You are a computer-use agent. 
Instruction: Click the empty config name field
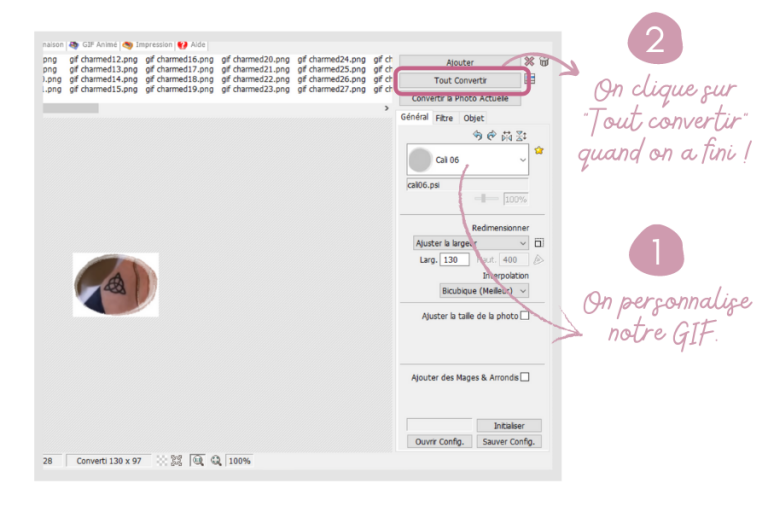[439, 424]
